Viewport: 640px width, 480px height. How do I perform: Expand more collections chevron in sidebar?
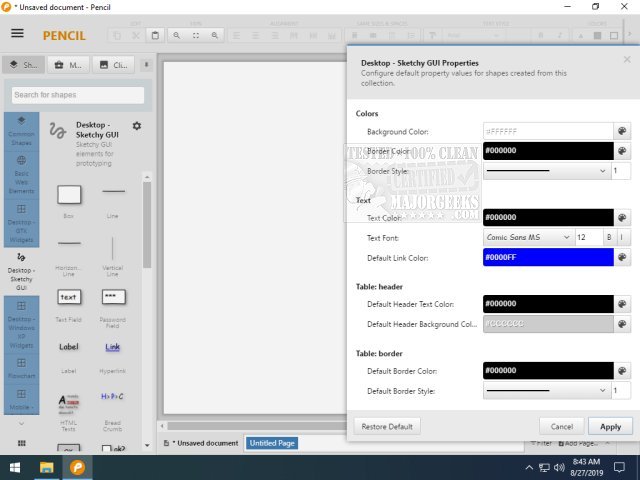point(22,424)
